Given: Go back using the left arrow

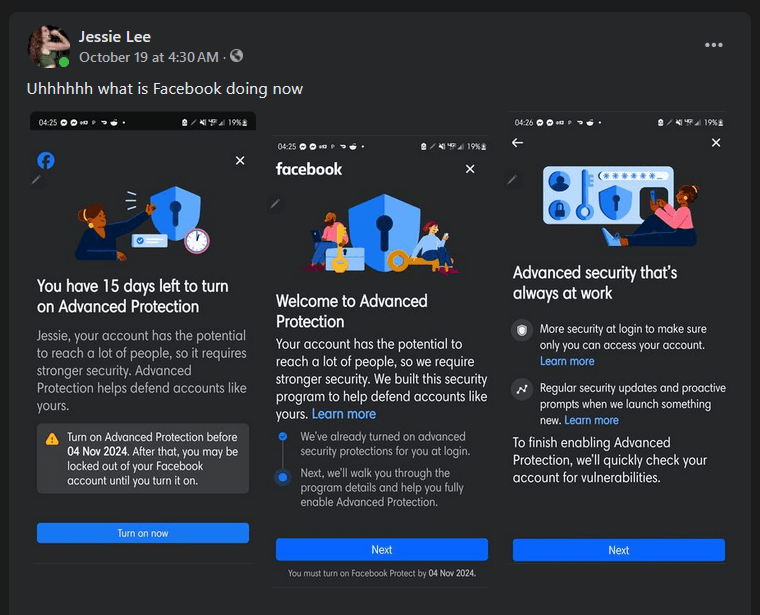Looking at the screenshot, I should 517,143.
